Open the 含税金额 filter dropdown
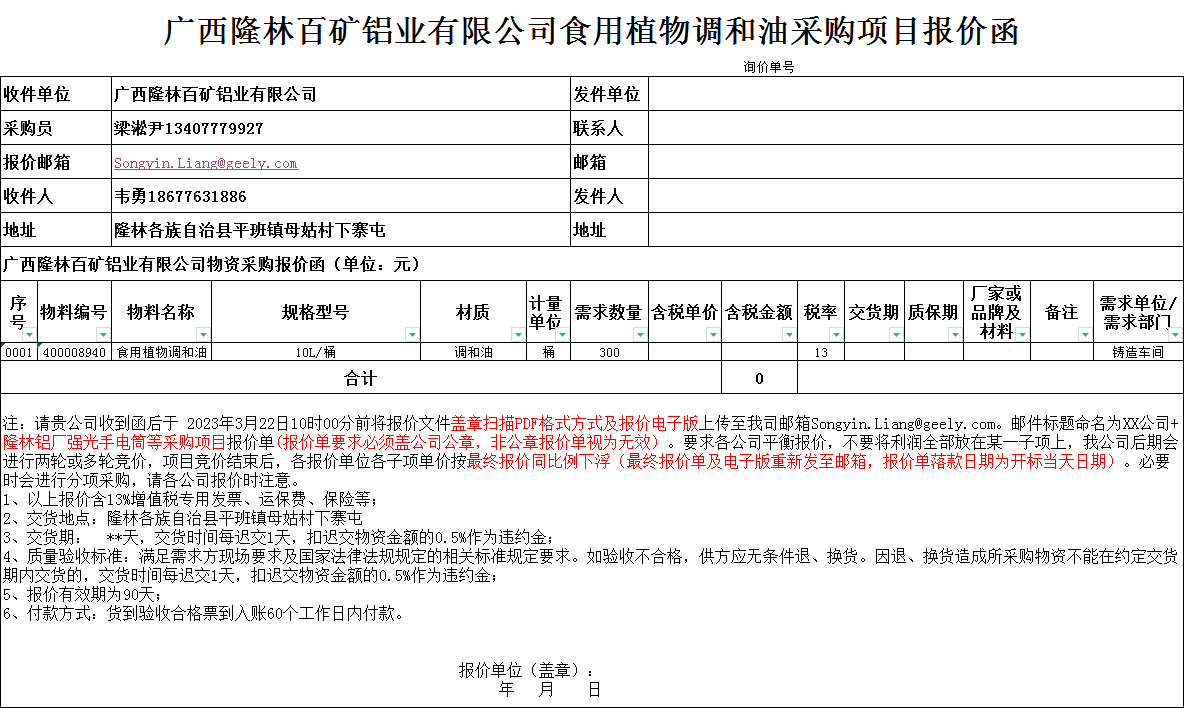 click(788, 334)
